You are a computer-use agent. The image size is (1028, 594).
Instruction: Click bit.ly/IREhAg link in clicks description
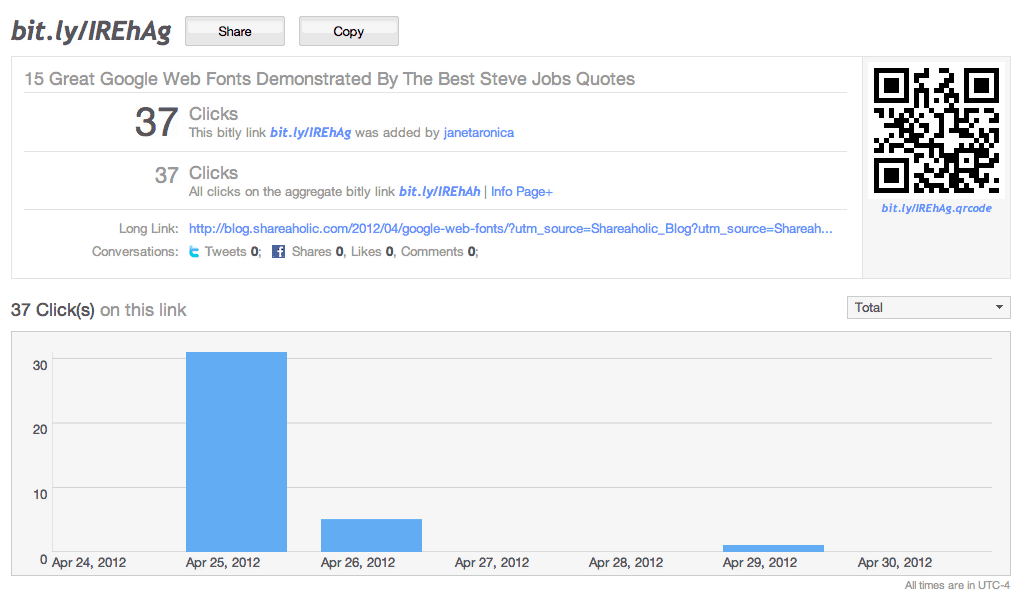pyautogui.click(x=311, y=132)
